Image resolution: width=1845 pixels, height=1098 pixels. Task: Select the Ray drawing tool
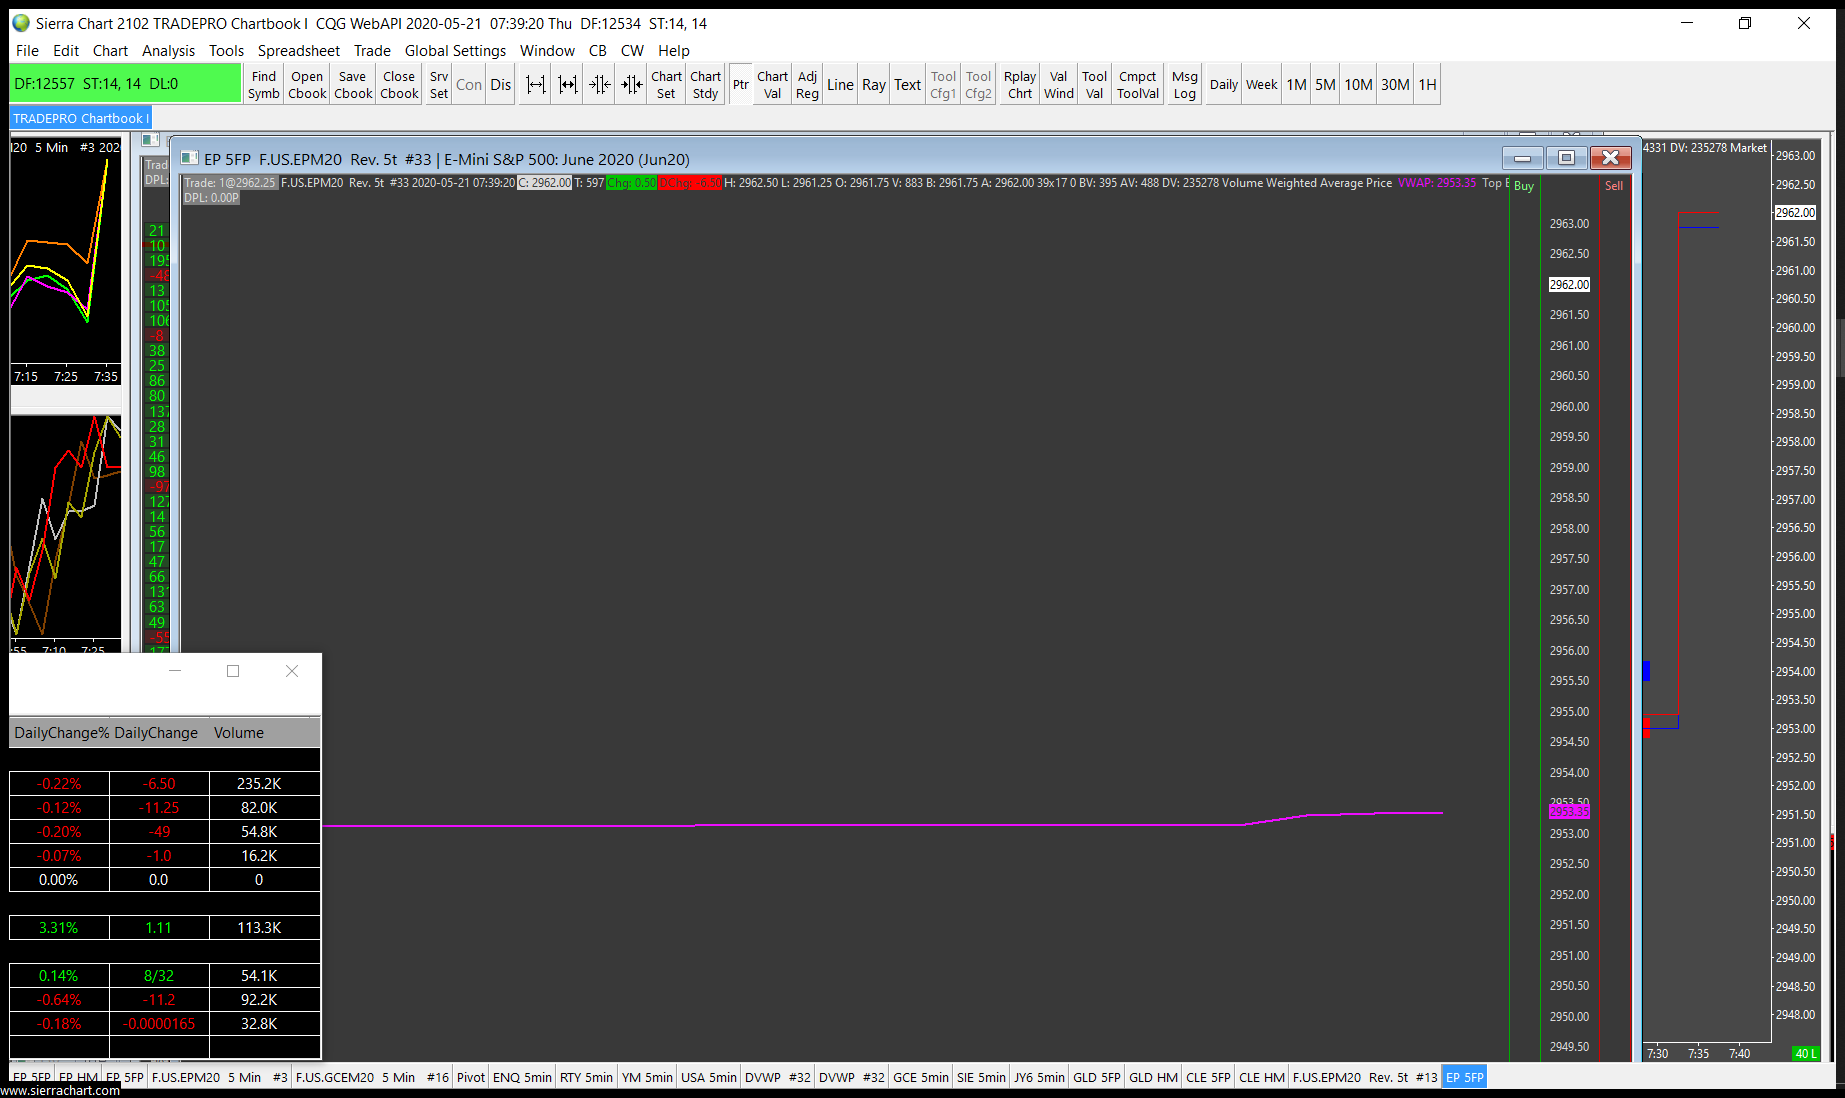point(874,85)
